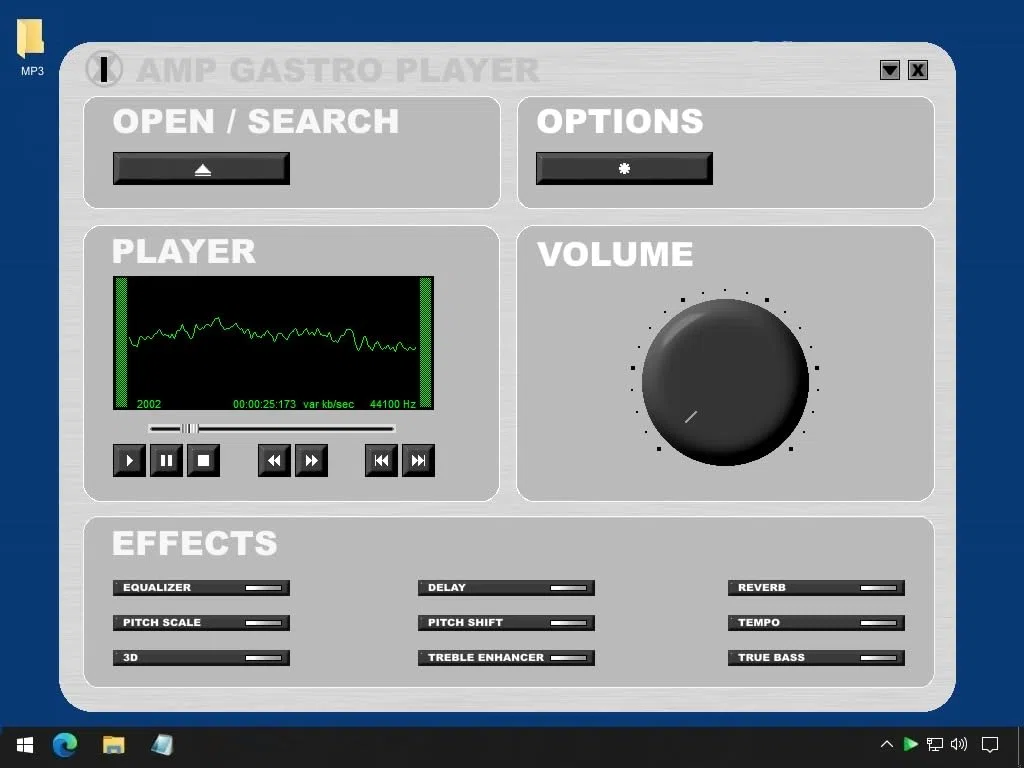1024x768 pixels.
Task: Show hidden tray icons chevron
Action: pyautogui.click(x=887, y=744)
